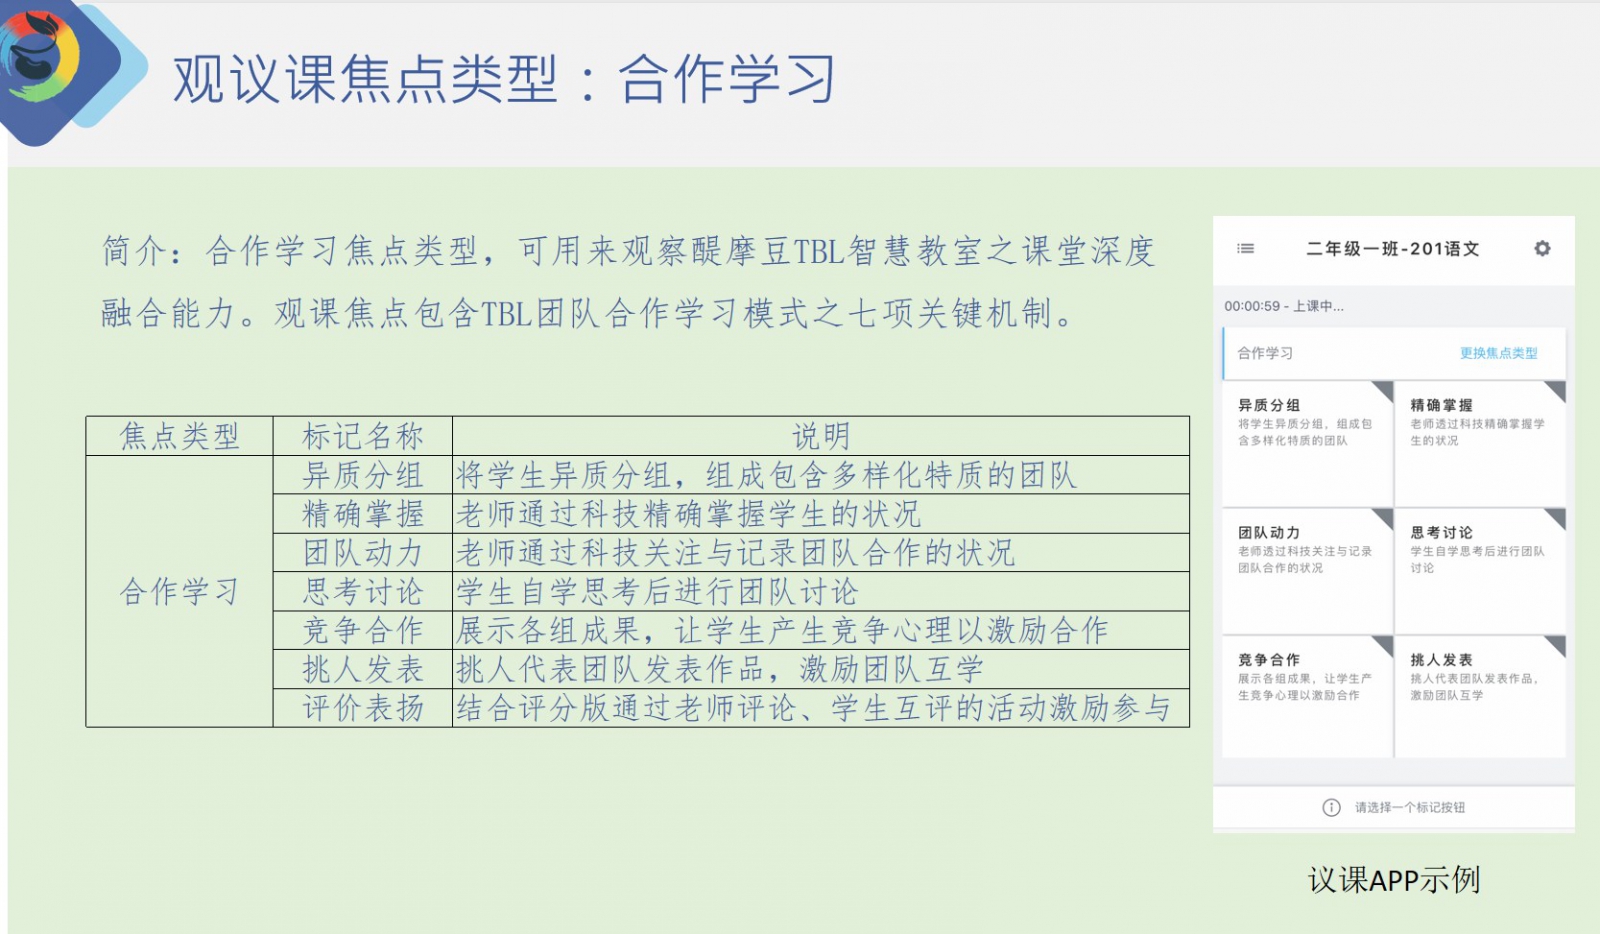Open the hamburger menu in the app header
This screenshot has height=934, width=1600.
click(1245, 249)
